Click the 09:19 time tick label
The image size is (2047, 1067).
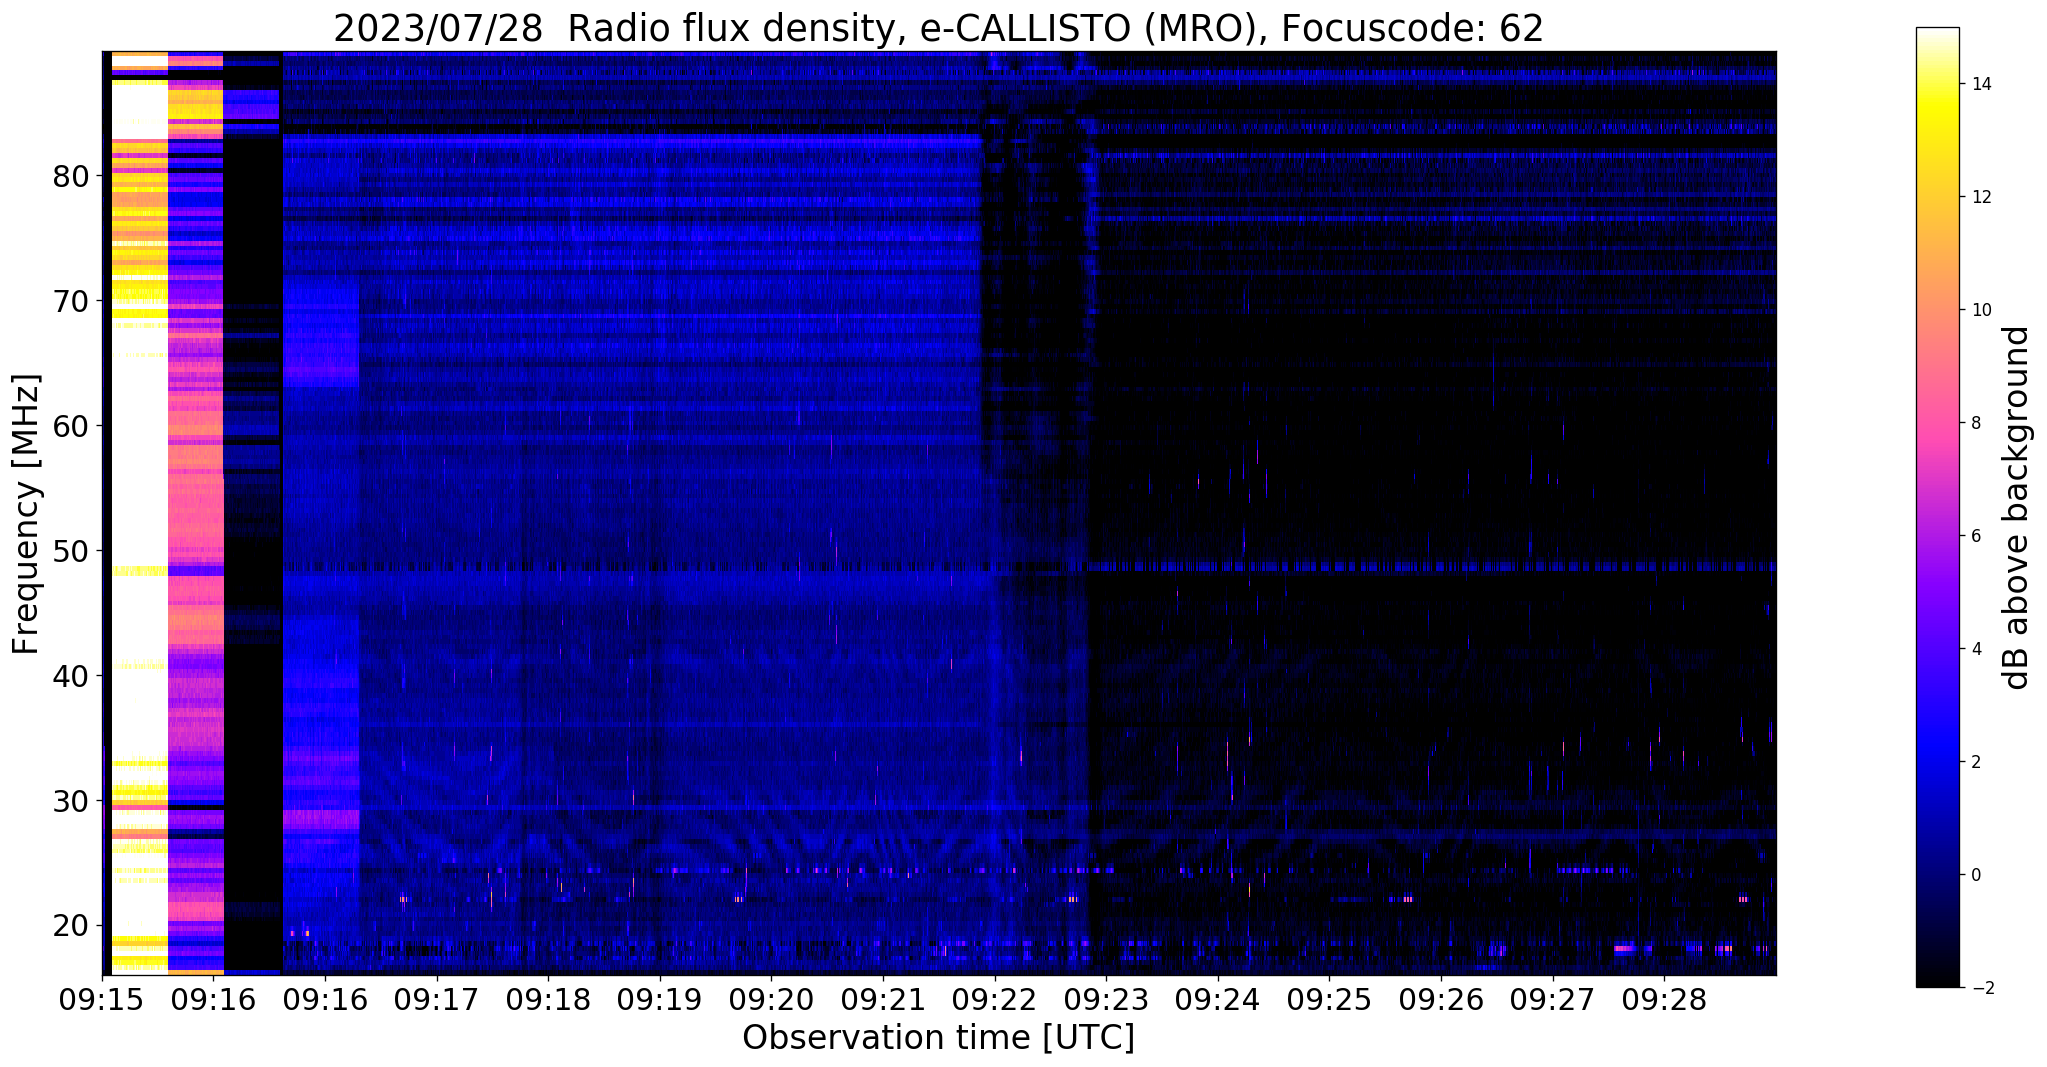(x=659, y=1001)
